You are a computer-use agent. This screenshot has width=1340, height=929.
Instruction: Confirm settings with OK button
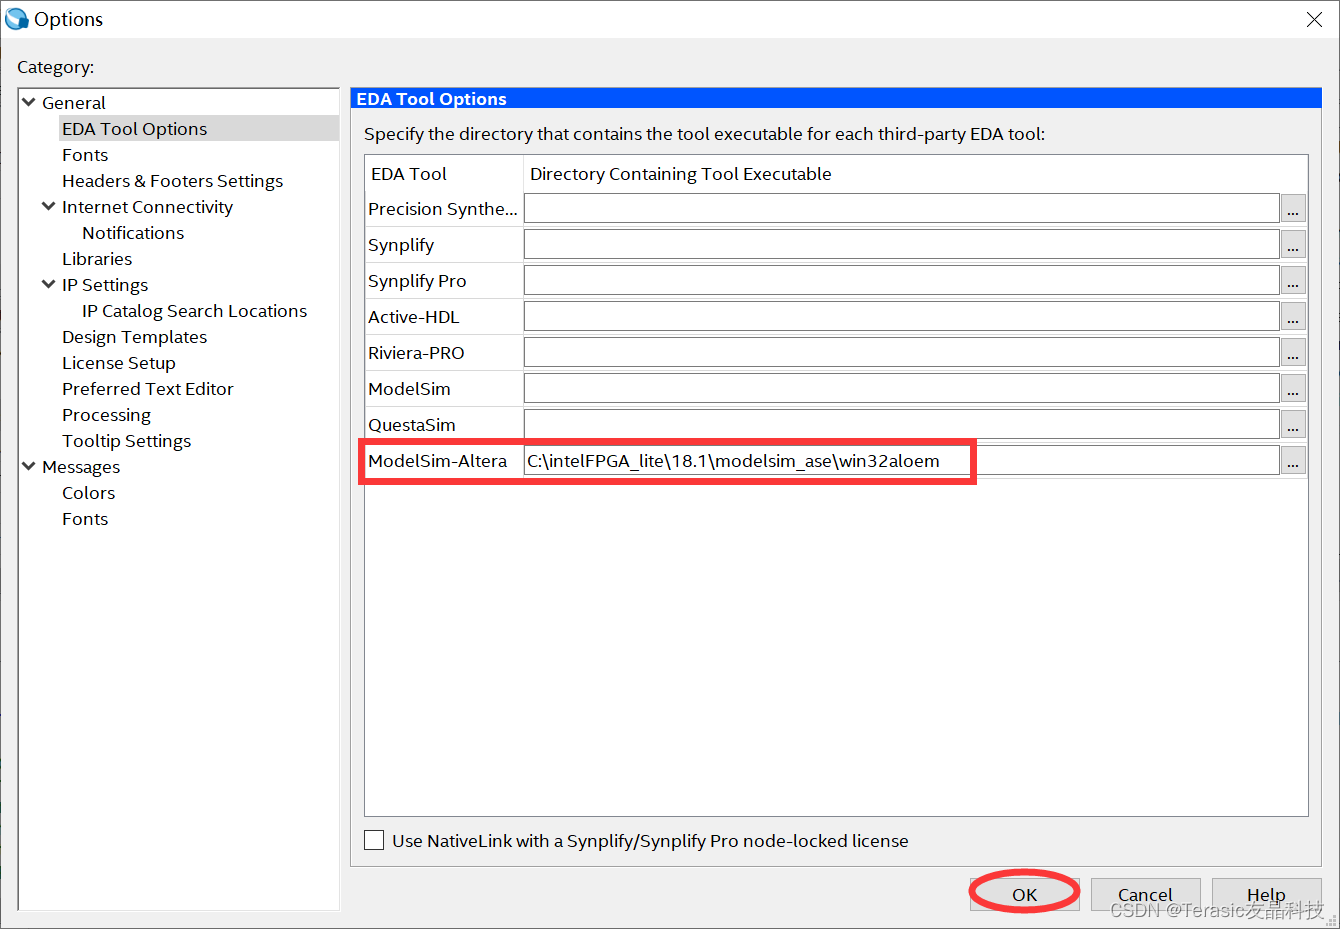click(x=1024, y=894)
